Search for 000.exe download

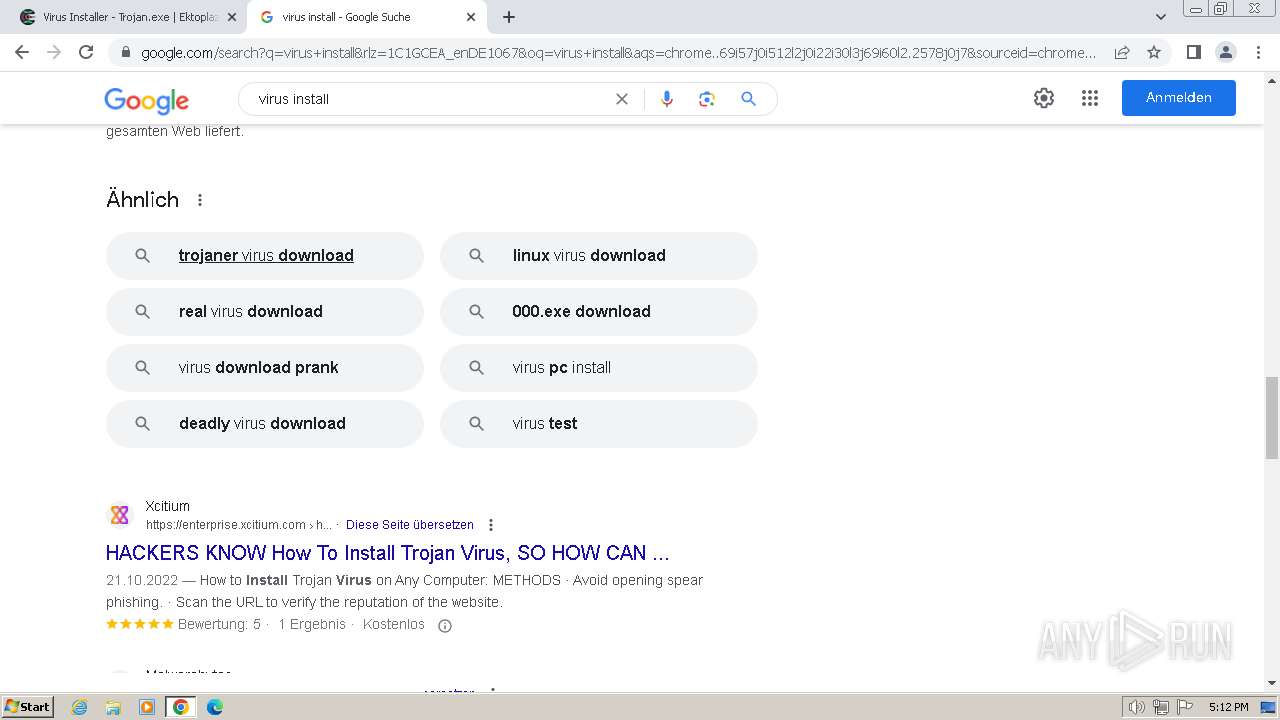[599, 312]
